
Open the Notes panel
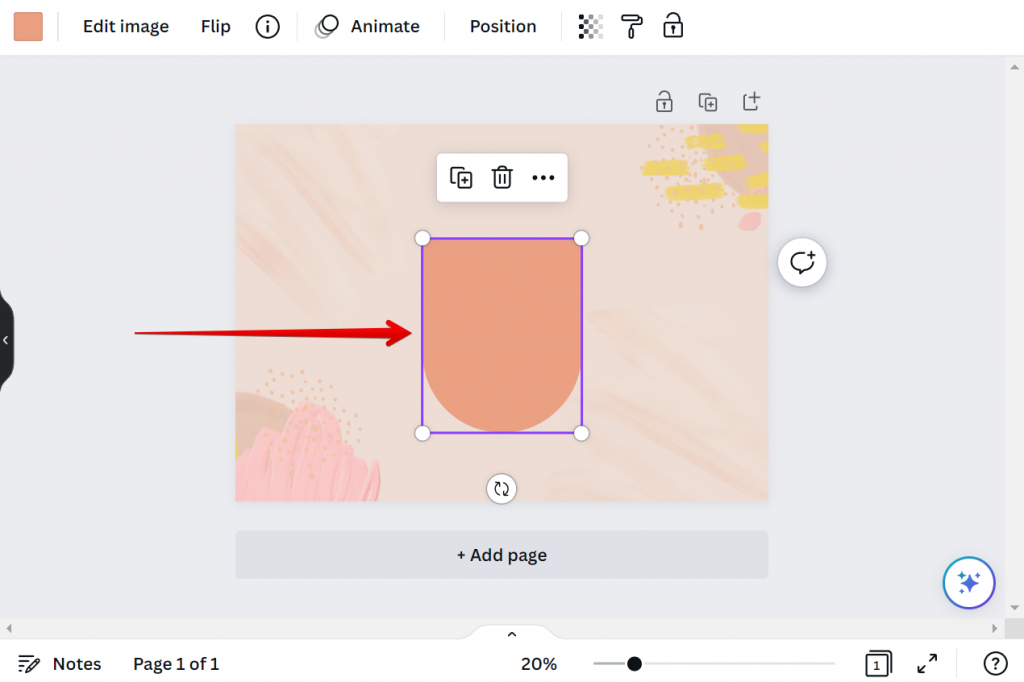[60, 663]
